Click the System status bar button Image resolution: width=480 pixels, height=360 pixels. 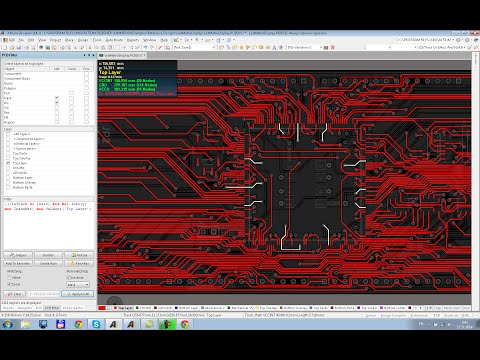tap(371, 315)
